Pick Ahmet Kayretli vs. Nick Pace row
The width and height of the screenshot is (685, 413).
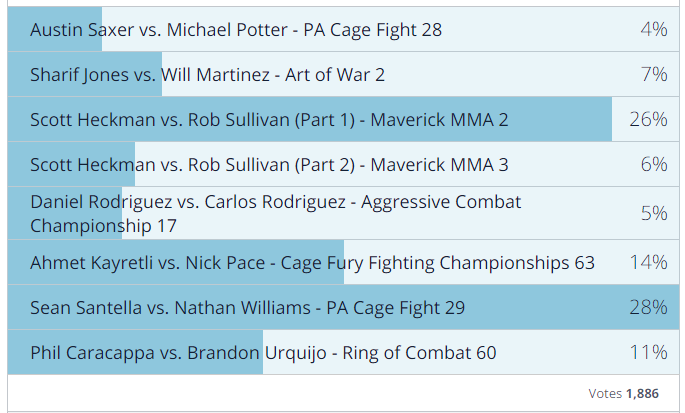(343, 262)
